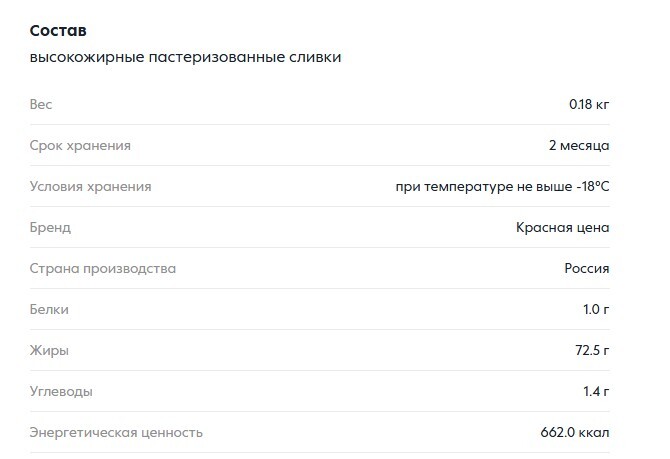Open the brand value "Красная цена"
The width and height of the screenshot is (670, 459).
tap(562, 227)
